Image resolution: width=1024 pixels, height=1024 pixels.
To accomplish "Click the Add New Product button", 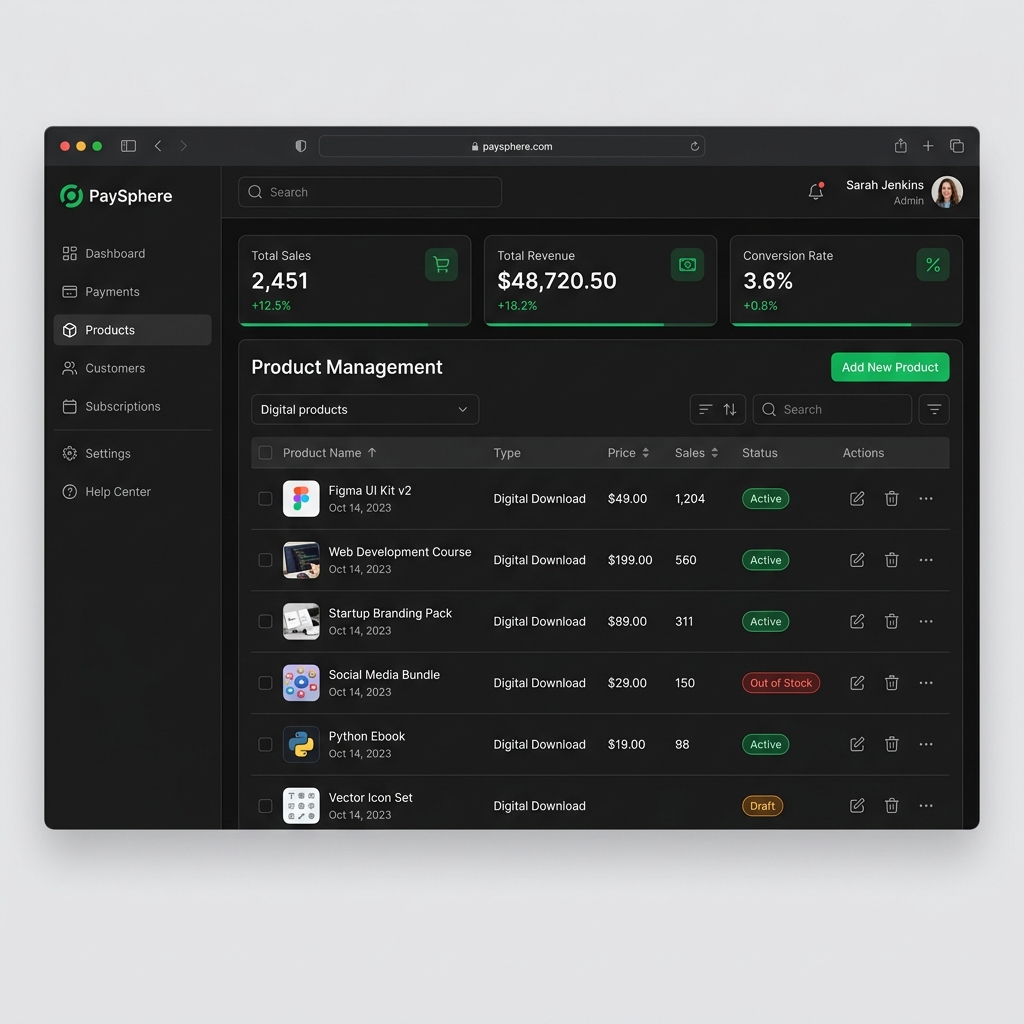I will pos(889,367).
